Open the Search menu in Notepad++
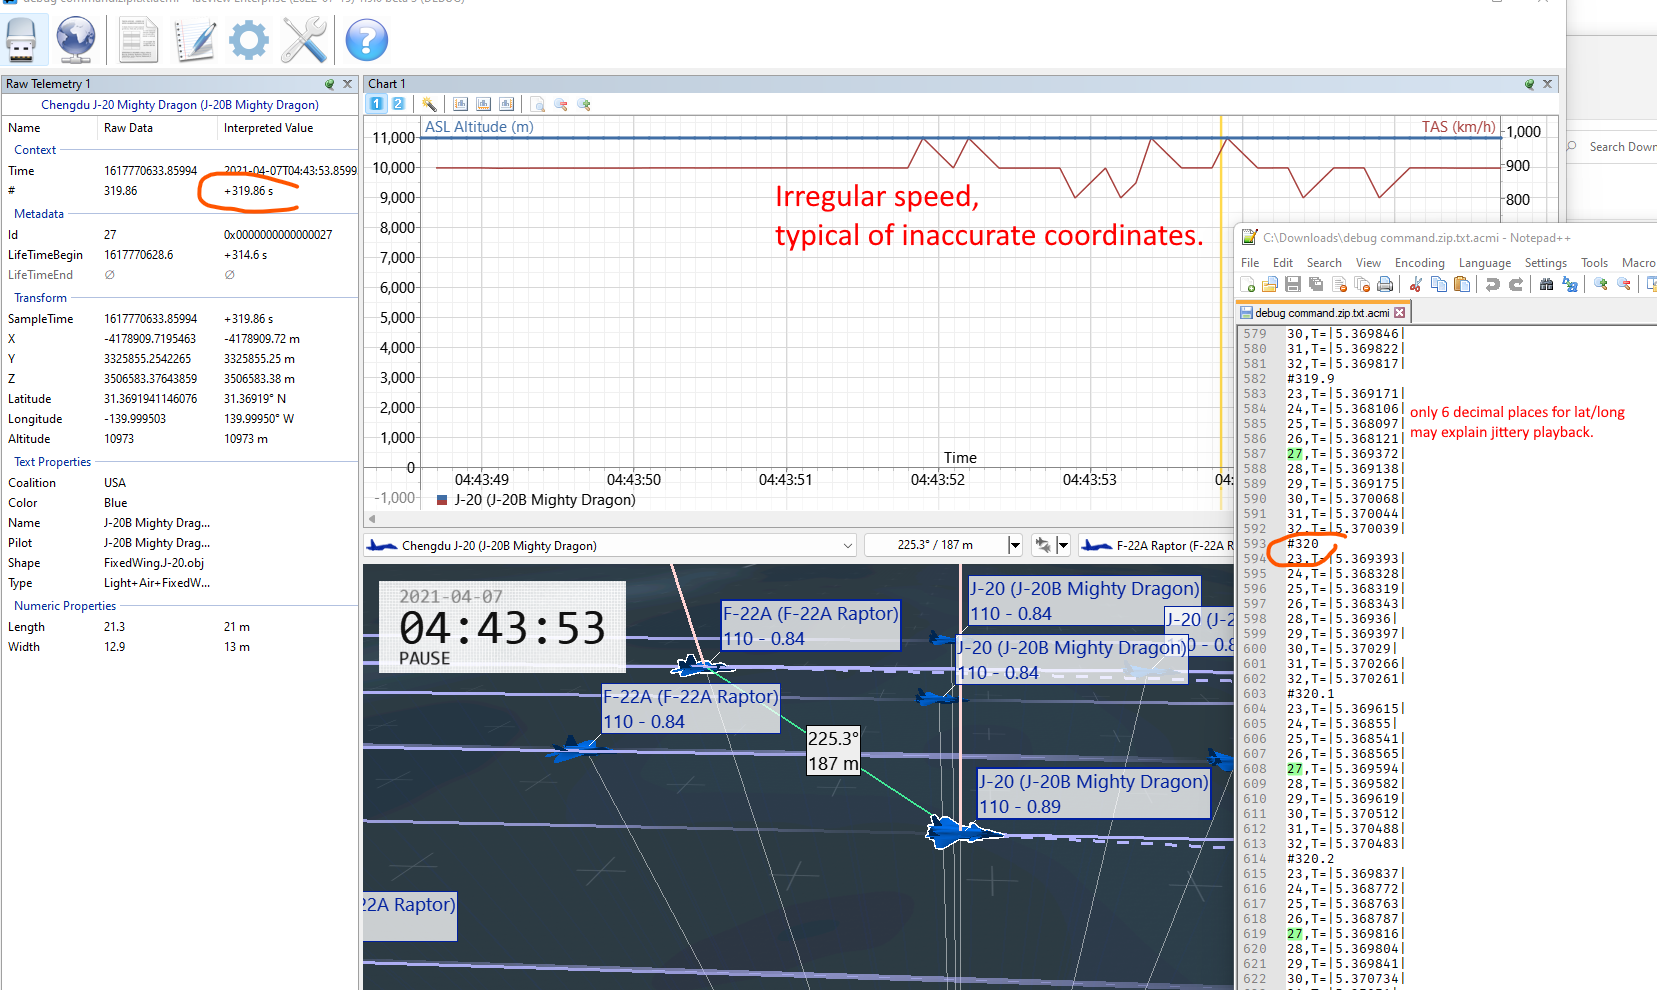1657x990 pixels. (x=1324, y=263)
